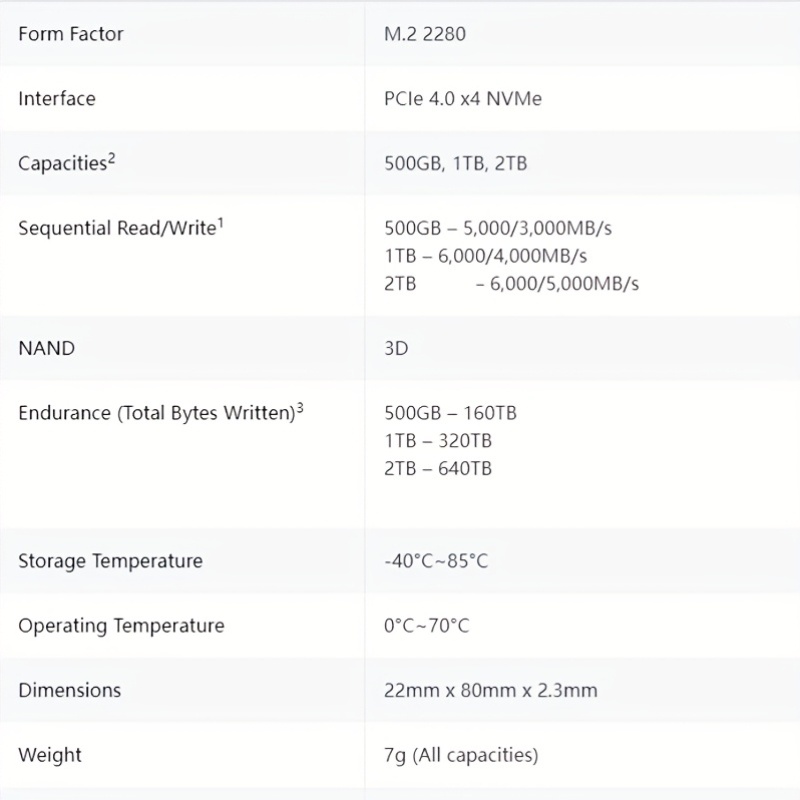The height and width of the screenshot is (800, 800).
Task: Click the Sequential Read/Write footnote 1 superscript
Action: (221, 222)
